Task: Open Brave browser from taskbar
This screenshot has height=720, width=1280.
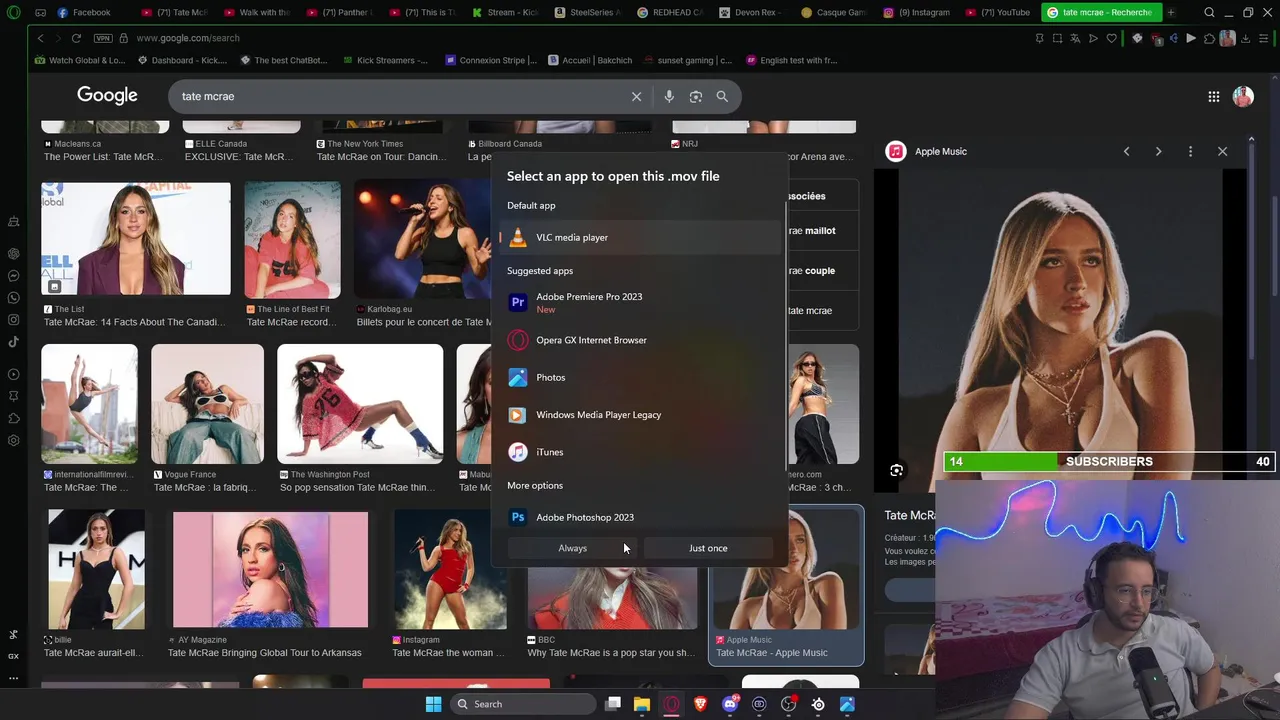Action: click(700, 704)
